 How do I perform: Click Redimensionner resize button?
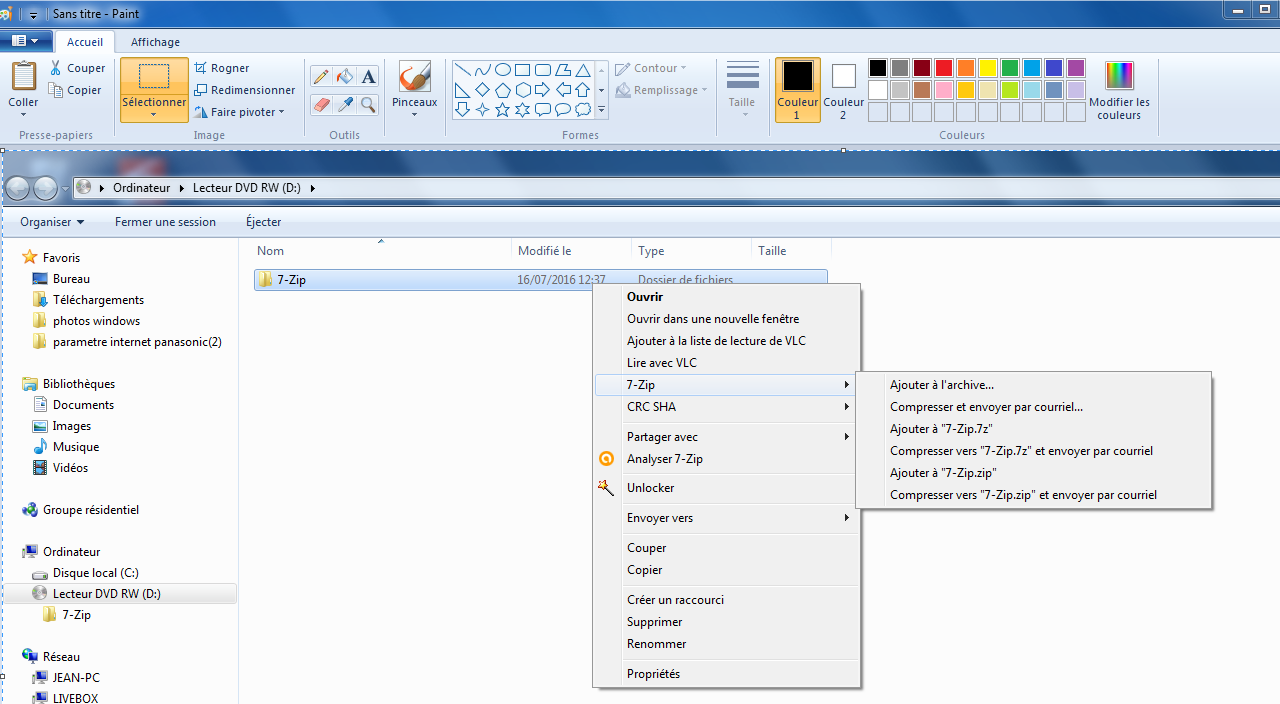pos(244,90)
